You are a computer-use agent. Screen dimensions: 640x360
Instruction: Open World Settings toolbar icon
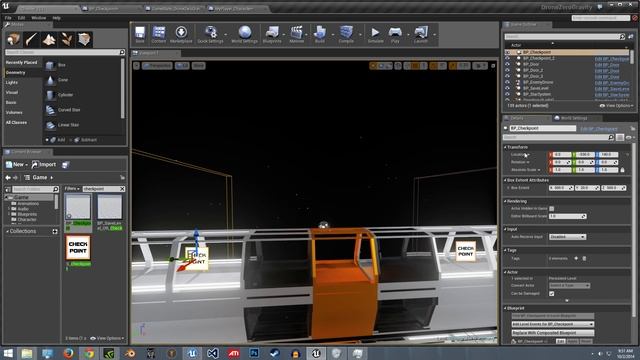point(244,34)
